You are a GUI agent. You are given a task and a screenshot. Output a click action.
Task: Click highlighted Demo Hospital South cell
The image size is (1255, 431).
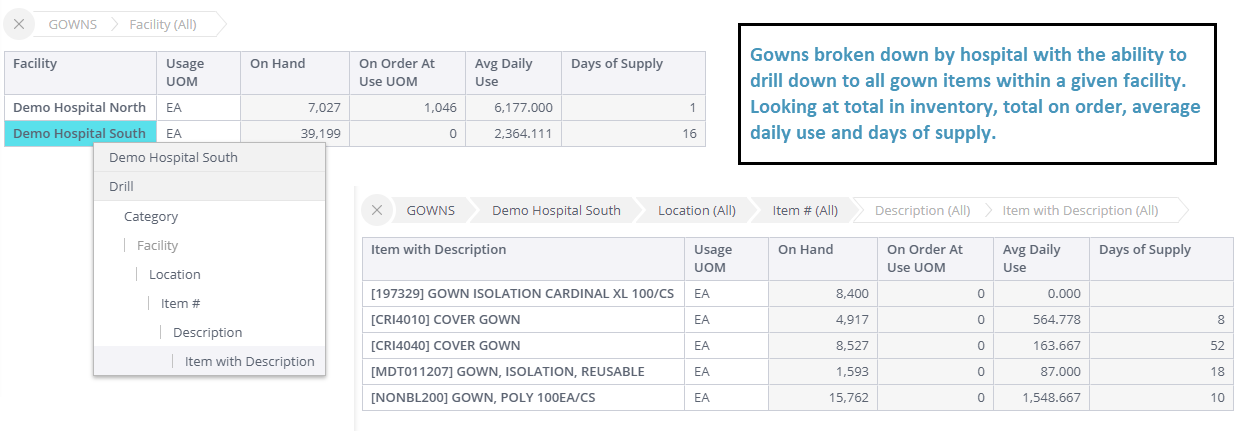click(x=79, y=133)
